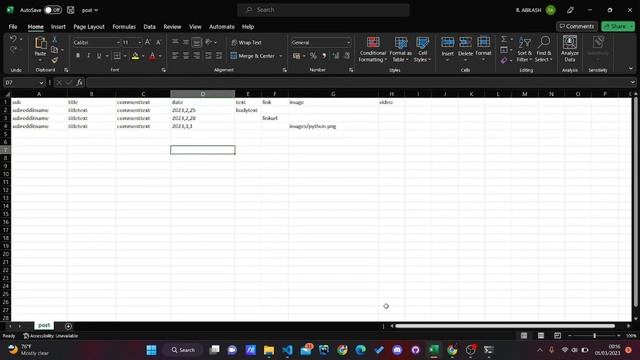
Task: Toggle Wrap Text
Action: (247, 42)
